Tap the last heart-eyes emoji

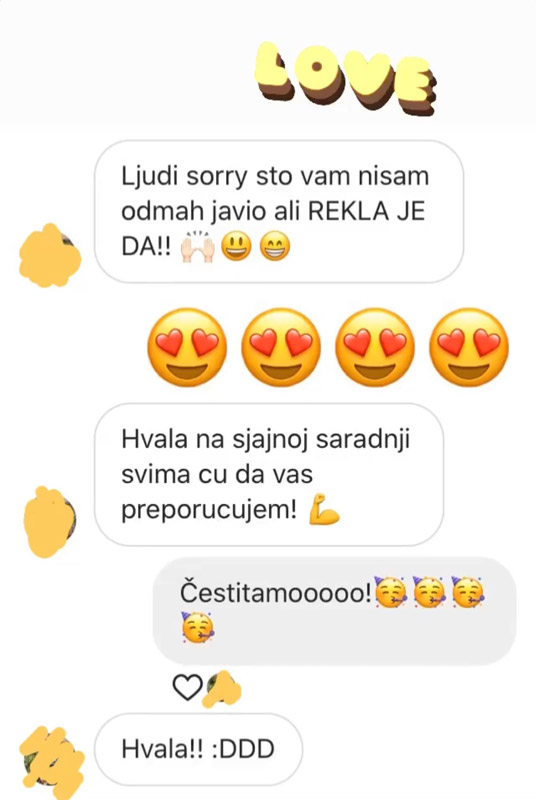tap(468, 347)
